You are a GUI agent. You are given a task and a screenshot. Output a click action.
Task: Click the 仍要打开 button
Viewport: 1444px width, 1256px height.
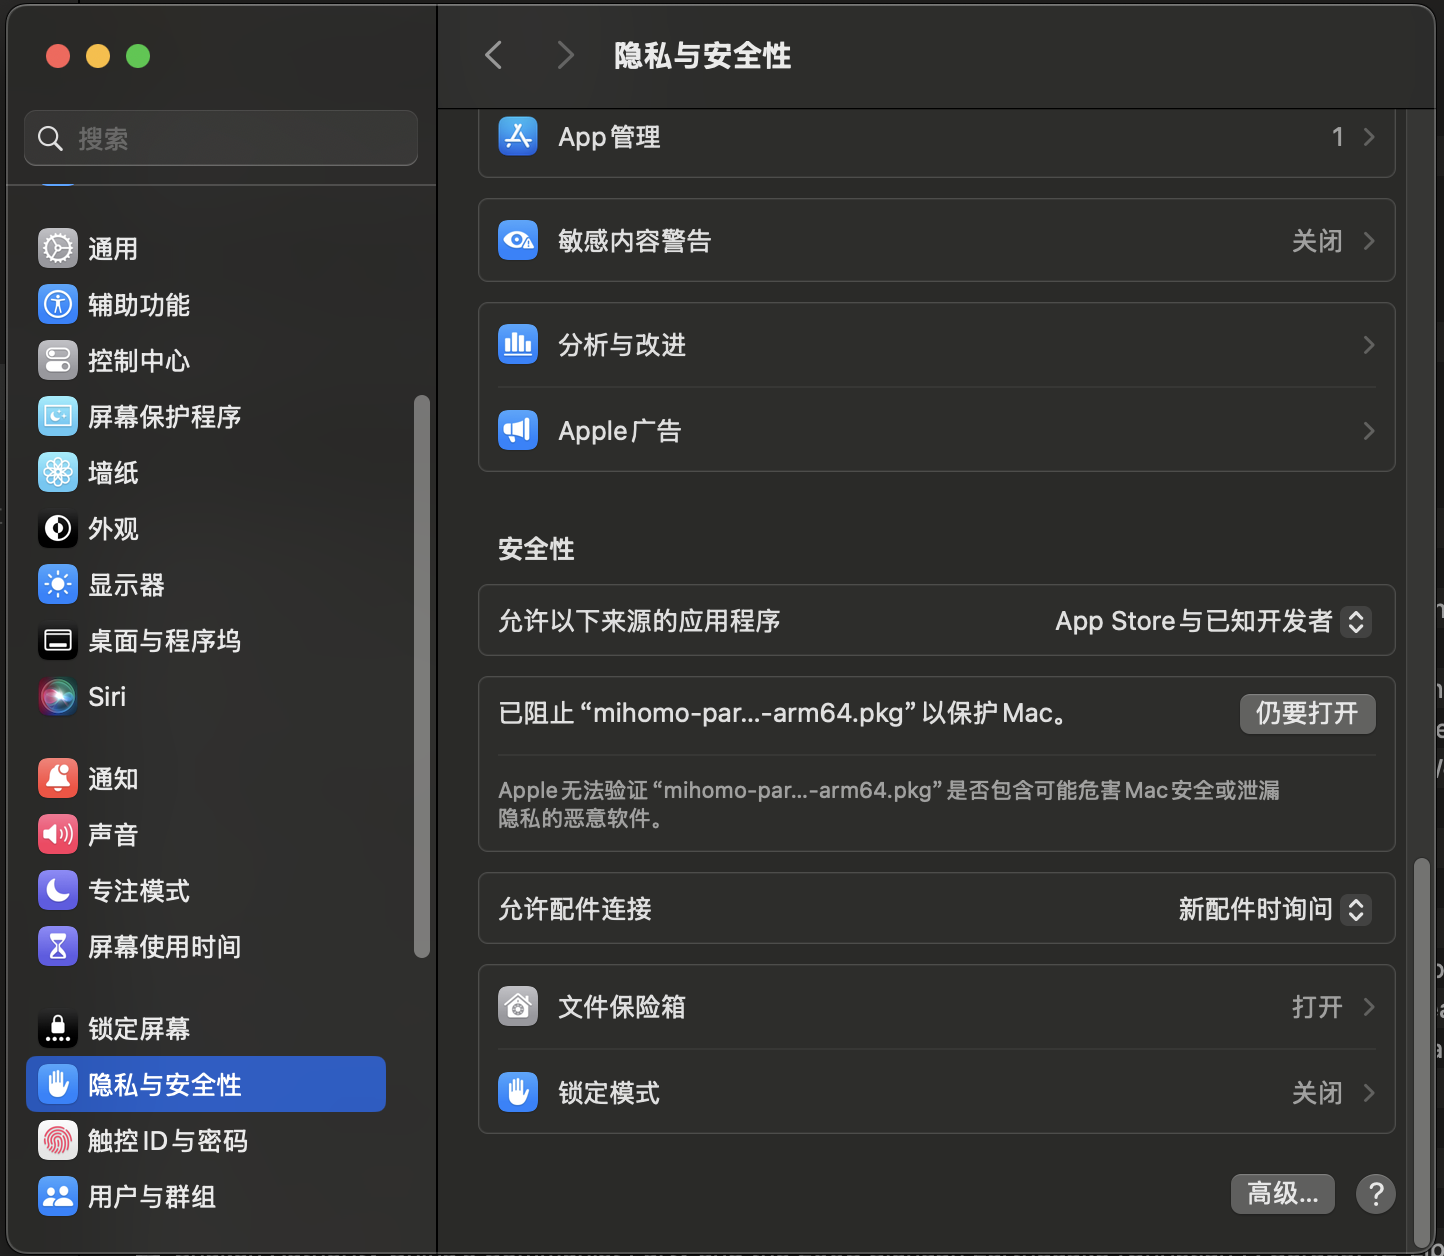(1307, 713)
